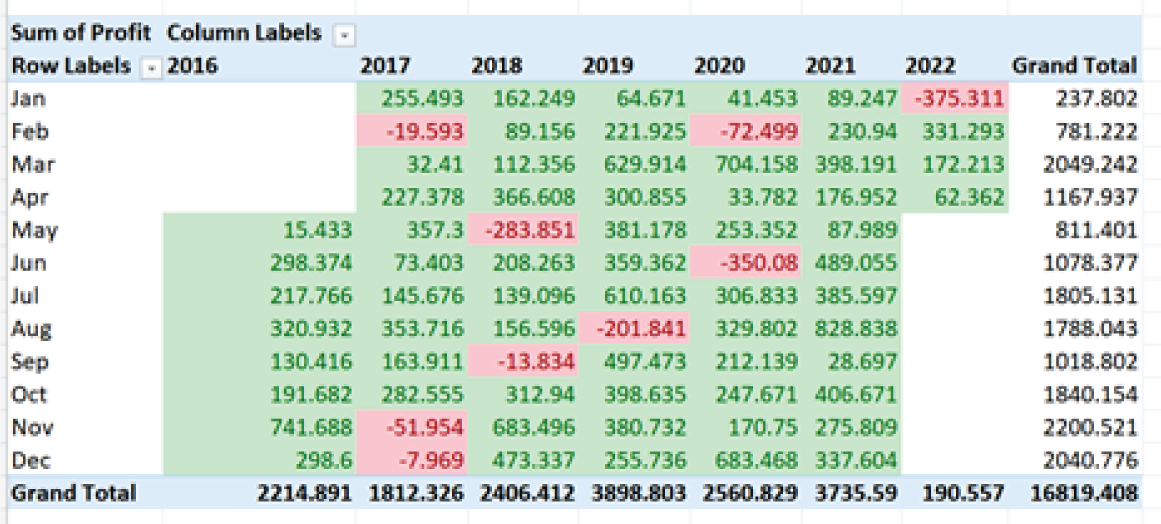This screenshot has width=1161, height=524.
Task: Select the cell with value 683.468
Action: [747, 460]
